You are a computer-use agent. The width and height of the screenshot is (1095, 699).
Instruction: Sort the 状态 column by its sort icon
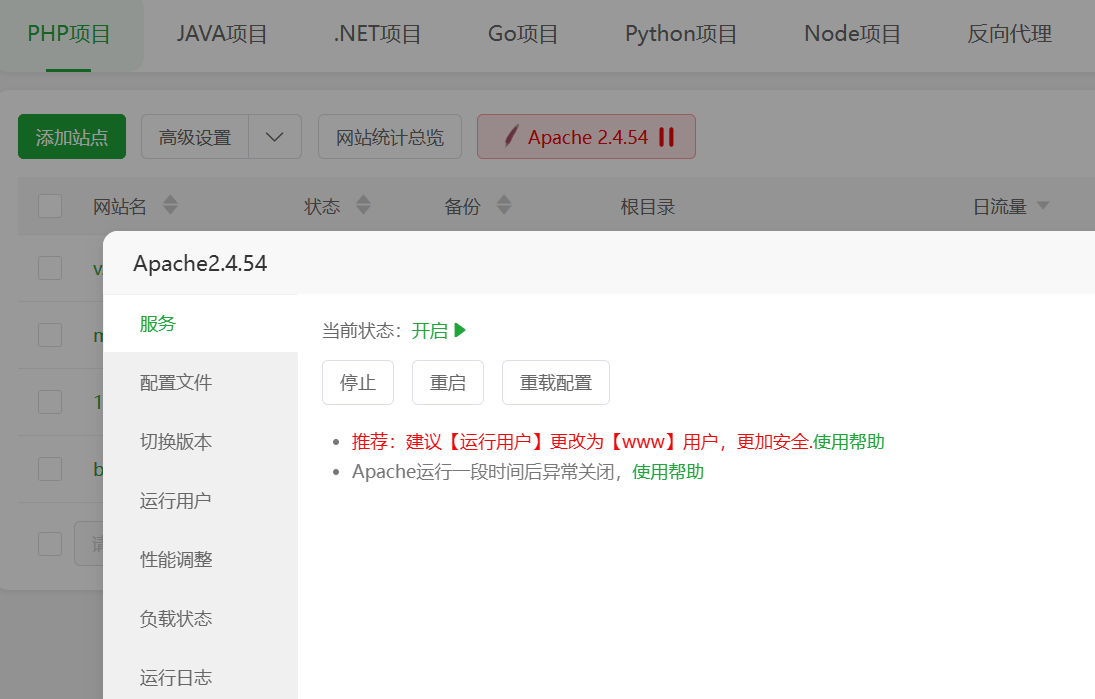[x=362, y=205]
